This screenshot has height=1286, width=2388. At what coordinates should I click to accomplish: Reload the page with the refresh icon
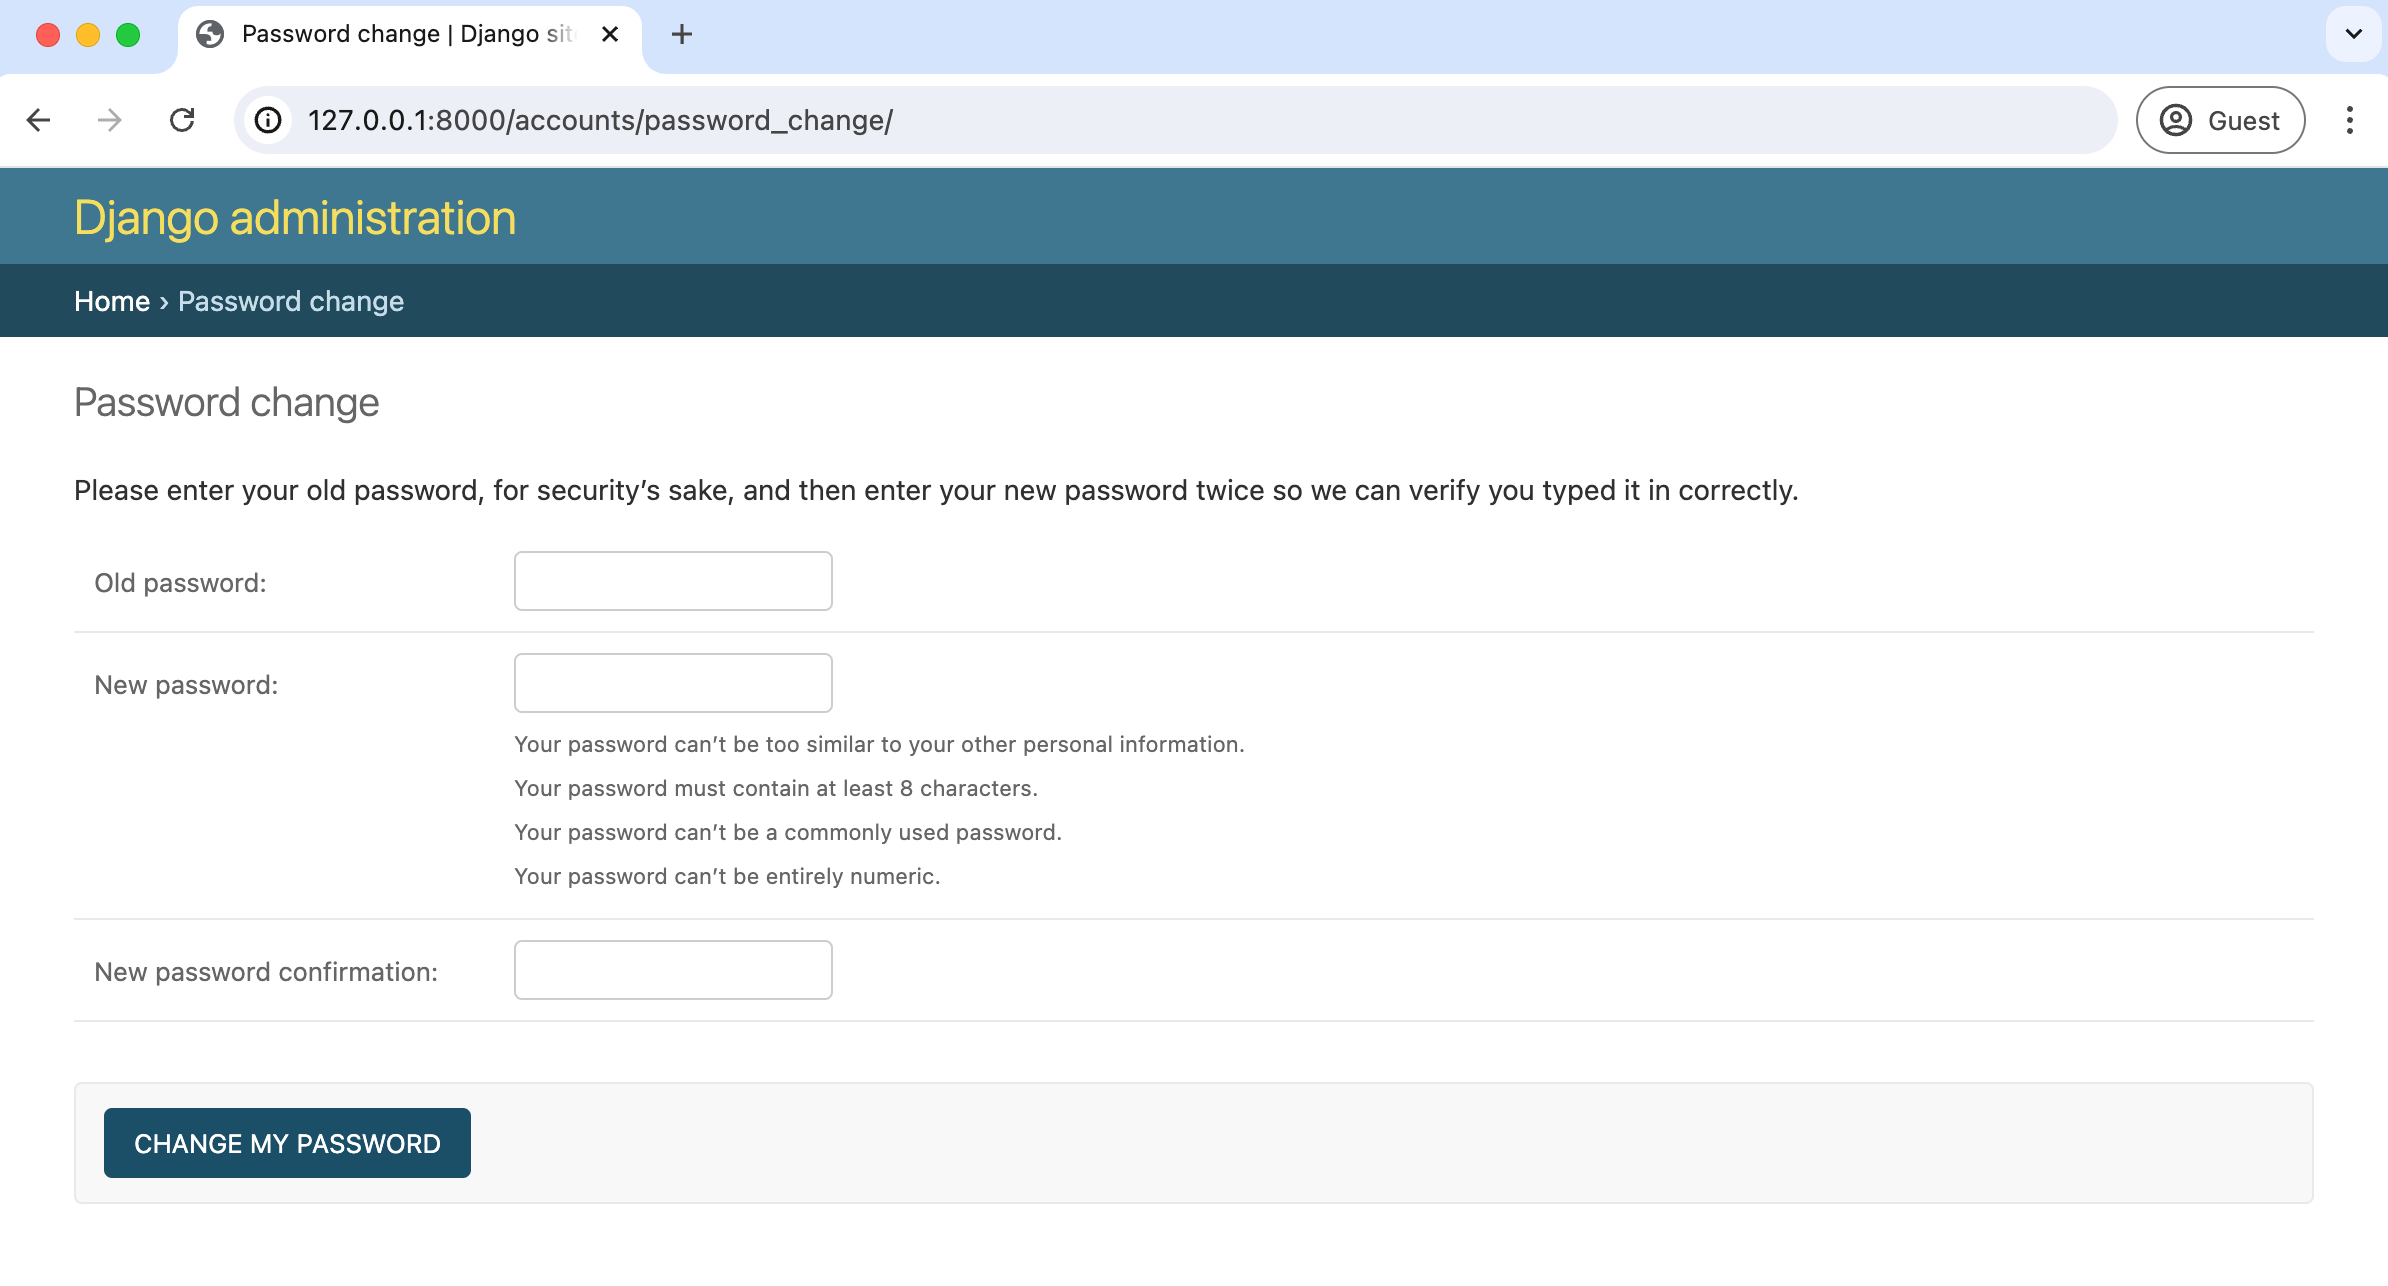182,120
